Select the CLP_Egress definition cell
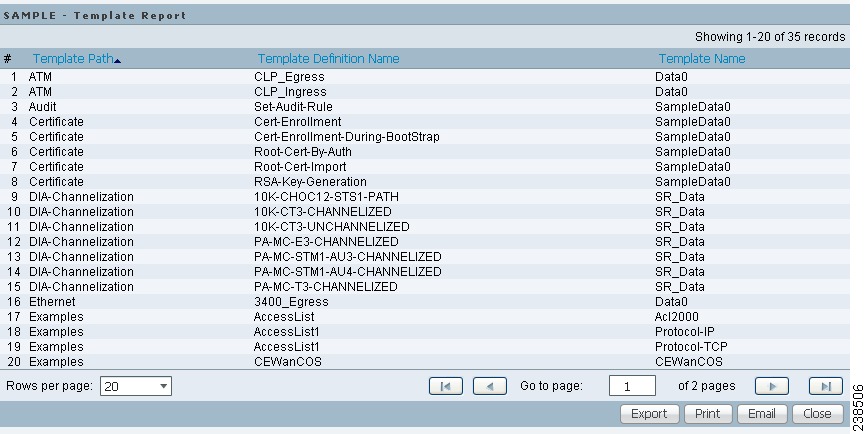This screenshot has width=867, height=434. pyautogui.click(x=289, y=77)
